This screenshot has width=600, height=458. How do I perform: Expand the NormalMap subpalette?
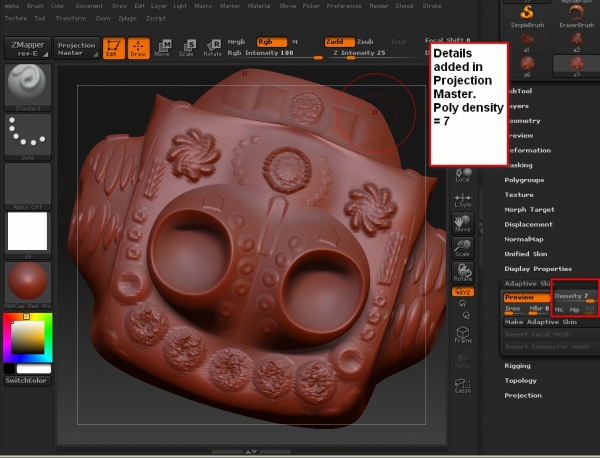(524, 240)
